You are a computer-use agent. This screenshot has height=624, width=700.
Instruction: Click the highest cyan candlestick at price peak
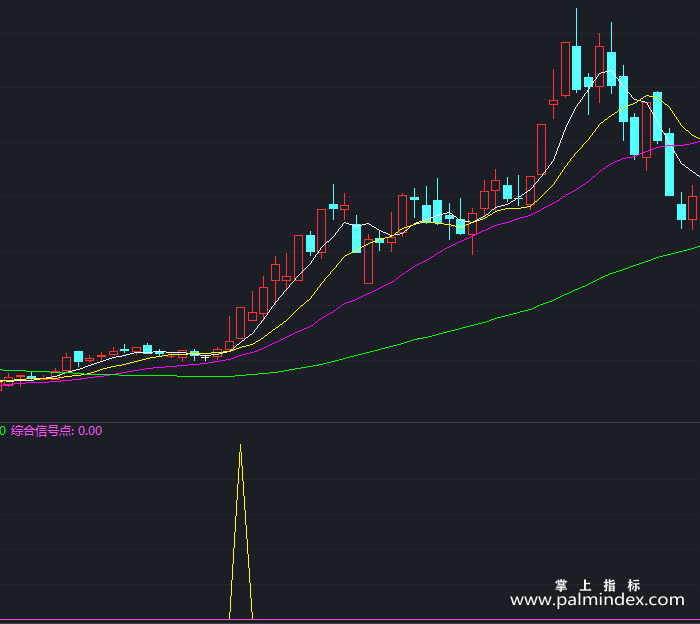pyautogui.click(x=576, y=68)
